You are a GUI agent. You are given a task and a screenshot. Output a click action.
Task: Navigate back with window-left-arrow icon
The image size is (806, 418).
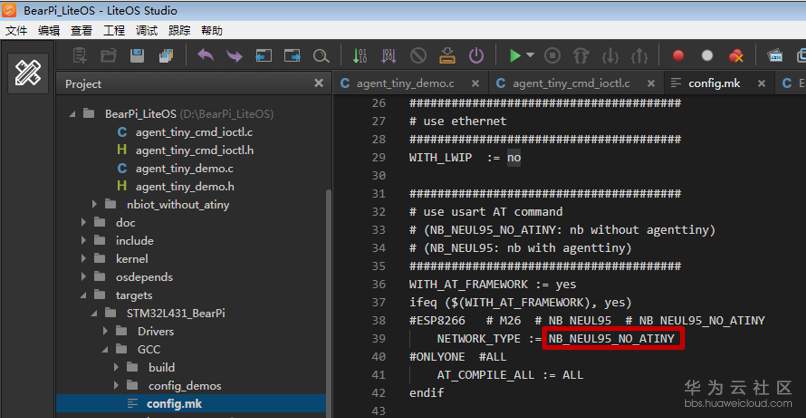click(x=264, y=56)
